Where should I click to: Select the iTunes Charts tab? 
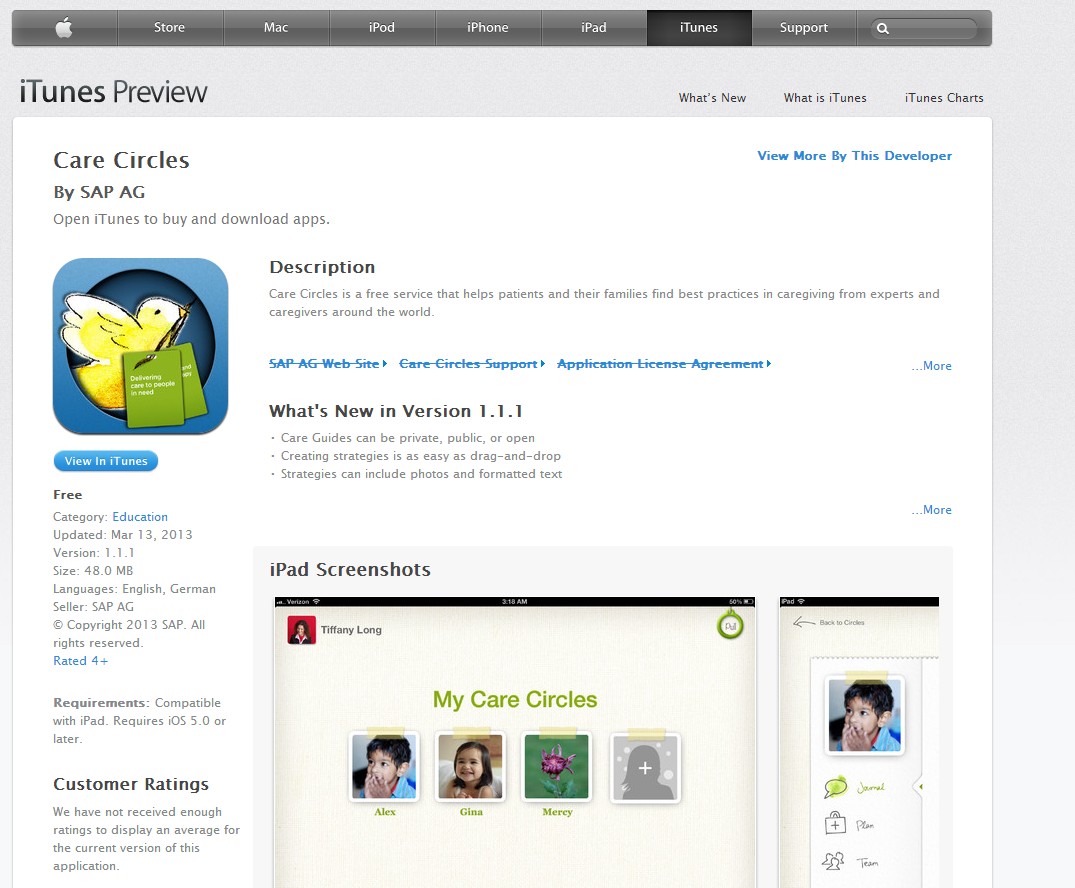coord(944,97)
